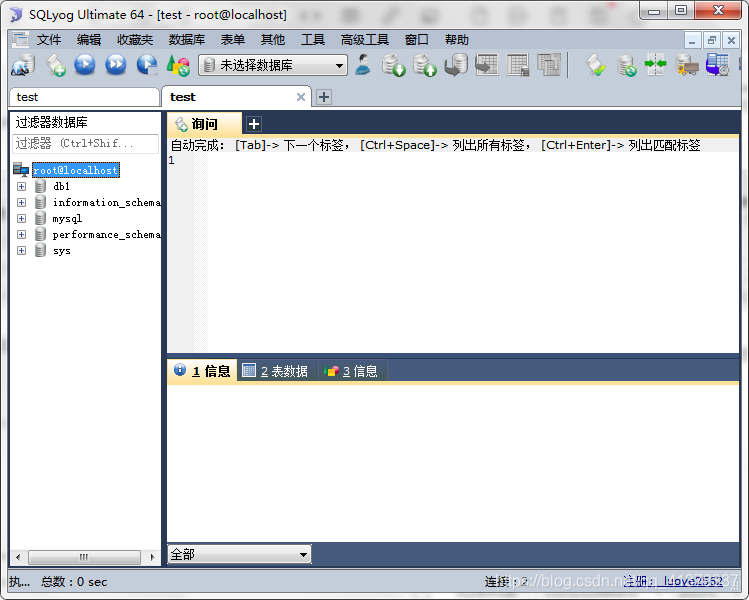Click the Query Builder grid icon
This screenshot has width=749, height=600.
click(518, 65)
